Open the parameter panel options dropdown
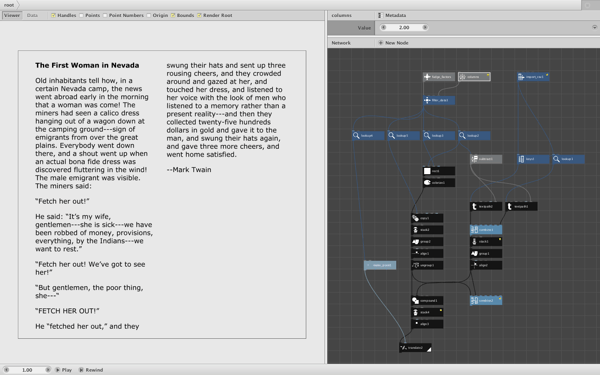Image resolution: width=600 pixels, height=375 pixels. point(594,27)
